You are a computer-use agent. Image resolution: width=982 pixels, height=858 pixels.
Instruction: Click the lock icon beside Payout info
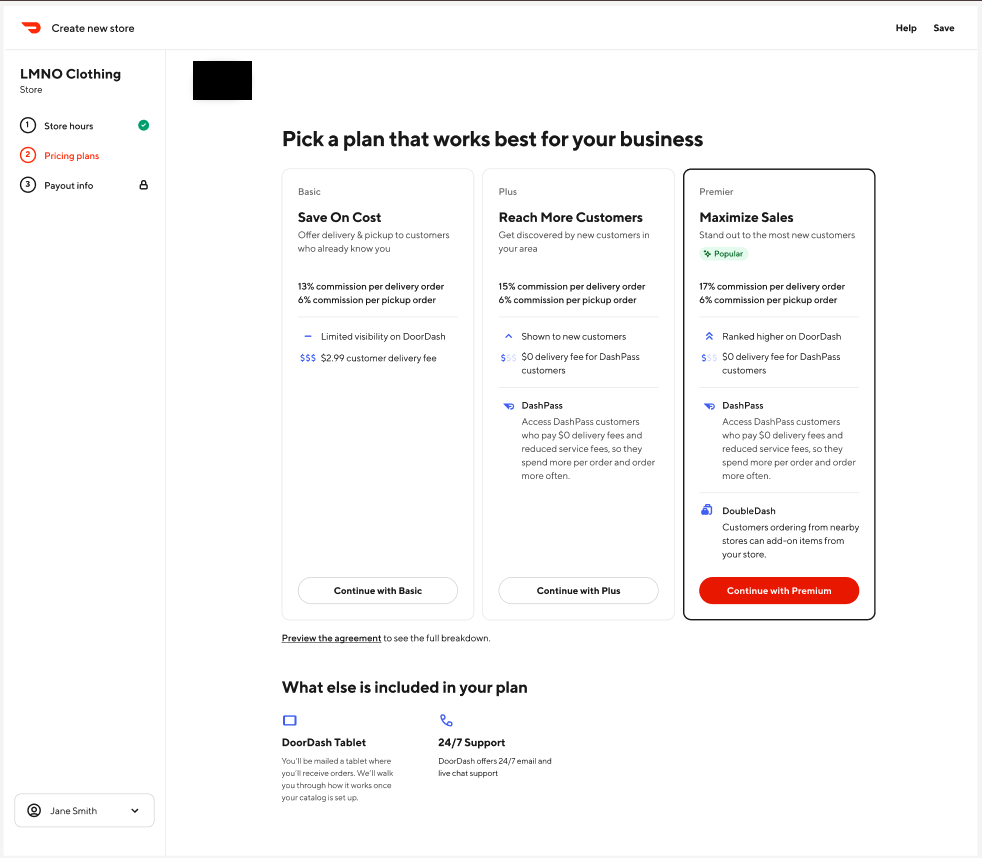click(x=143, y=185)
